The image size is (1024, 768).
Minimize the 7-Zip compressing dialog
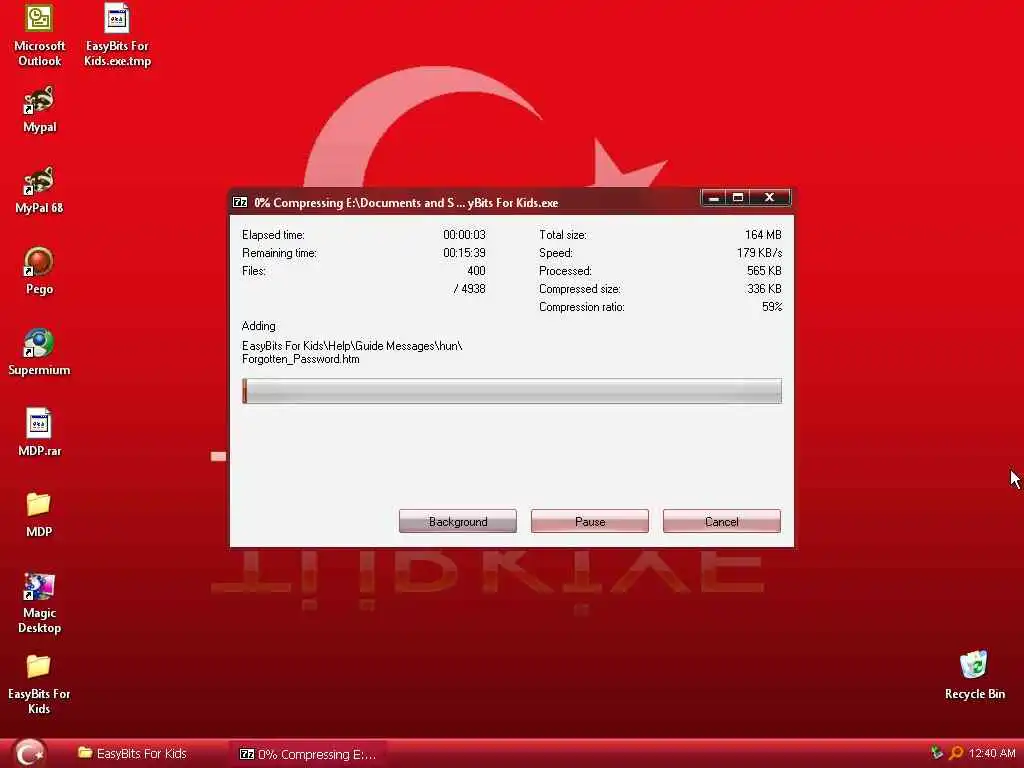[x=714, y=197]
